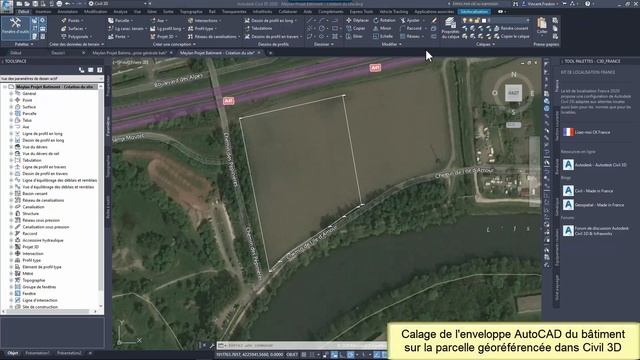Toggle layer lock padlock icon
This screenshot has width=640, height=360.
pos(477,20)
